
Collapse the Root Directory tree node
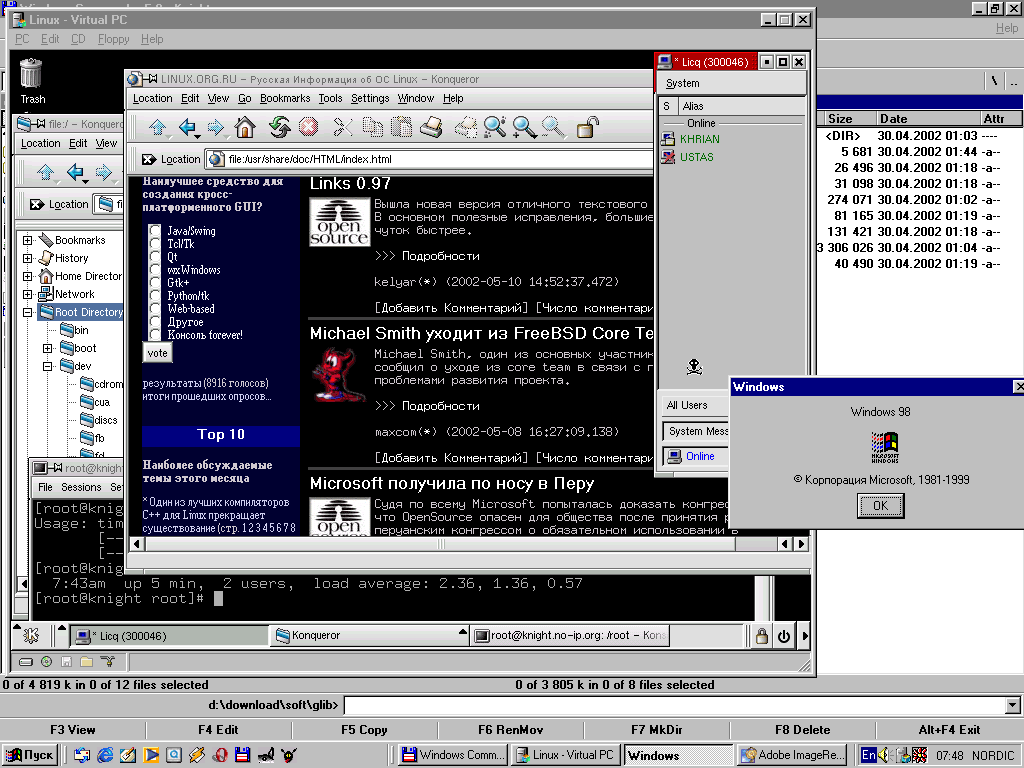28,312
